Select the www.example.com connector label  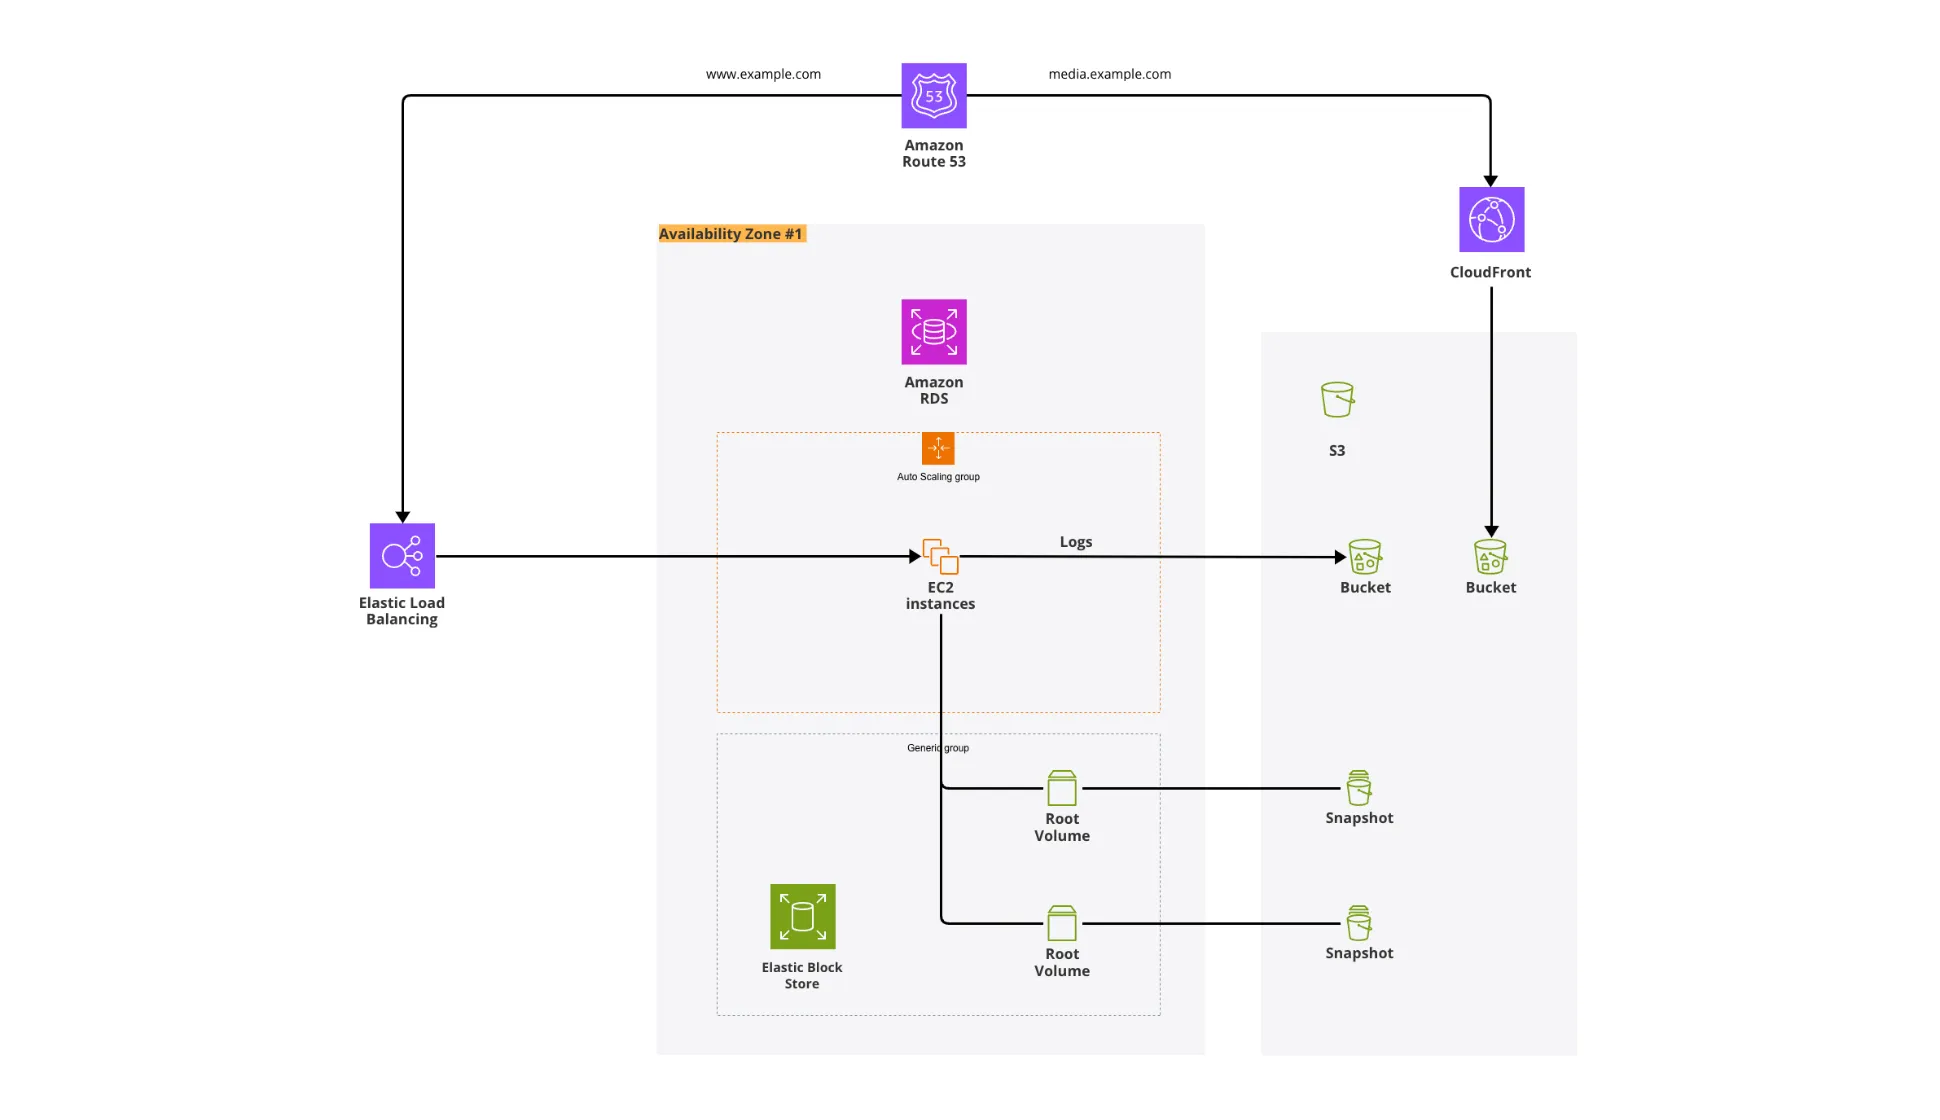coord(763,74)
